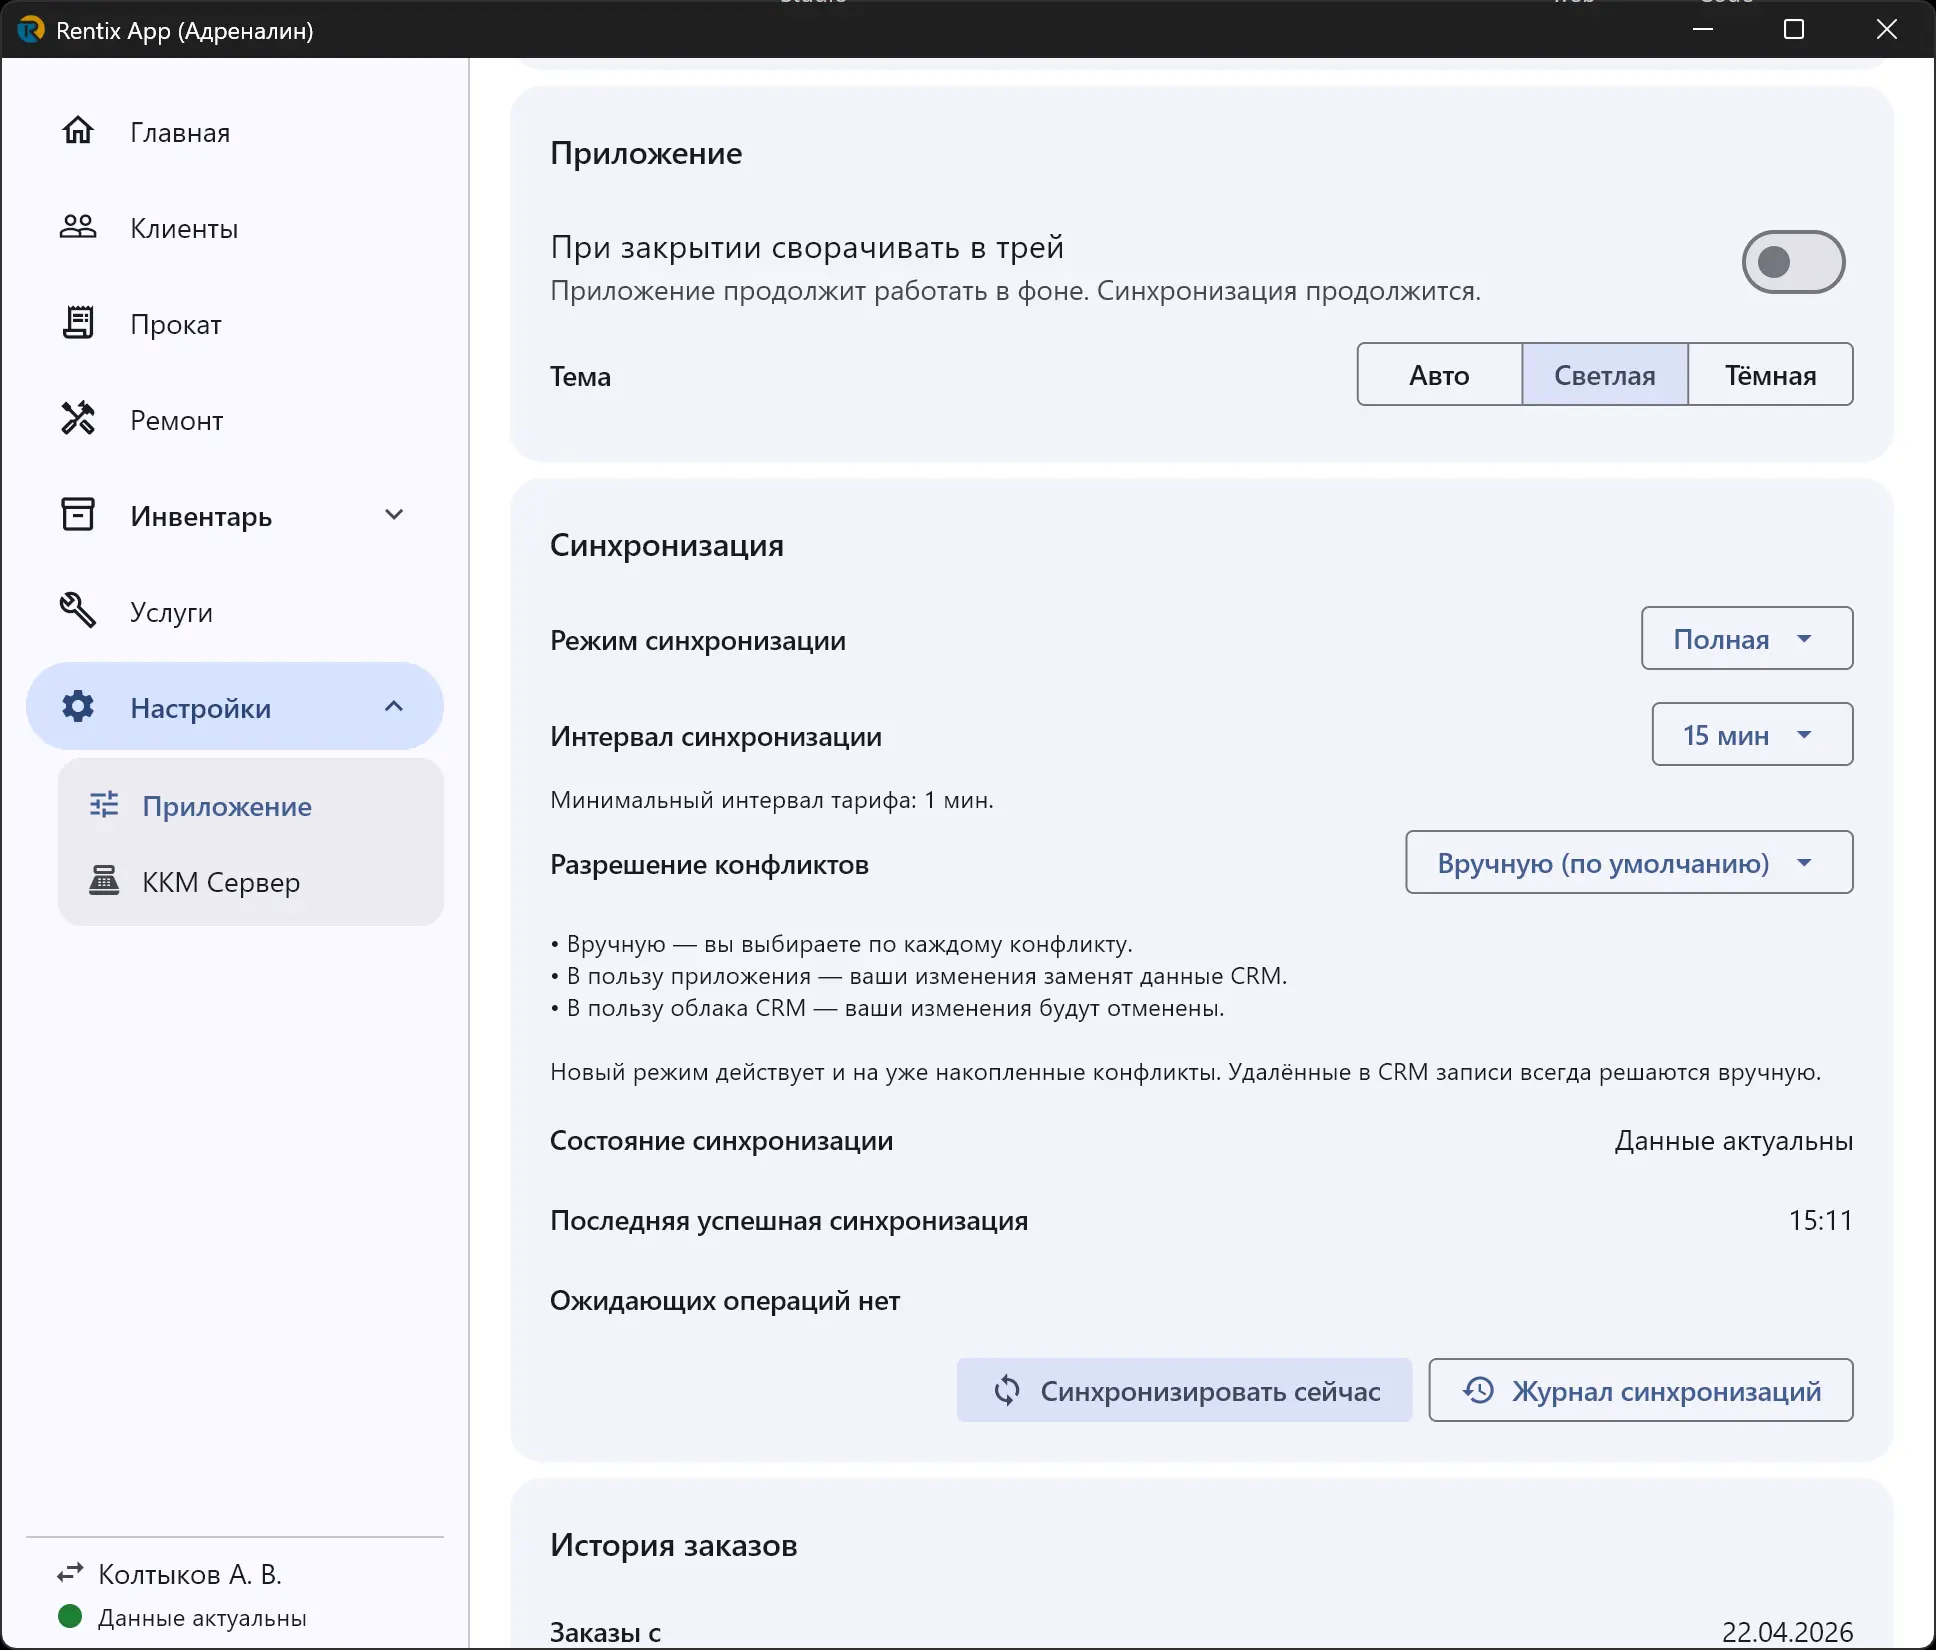This screenshot has width=1936, height=1650.
Task: Click the Ремонт tools icon
Action: [78, 419]
